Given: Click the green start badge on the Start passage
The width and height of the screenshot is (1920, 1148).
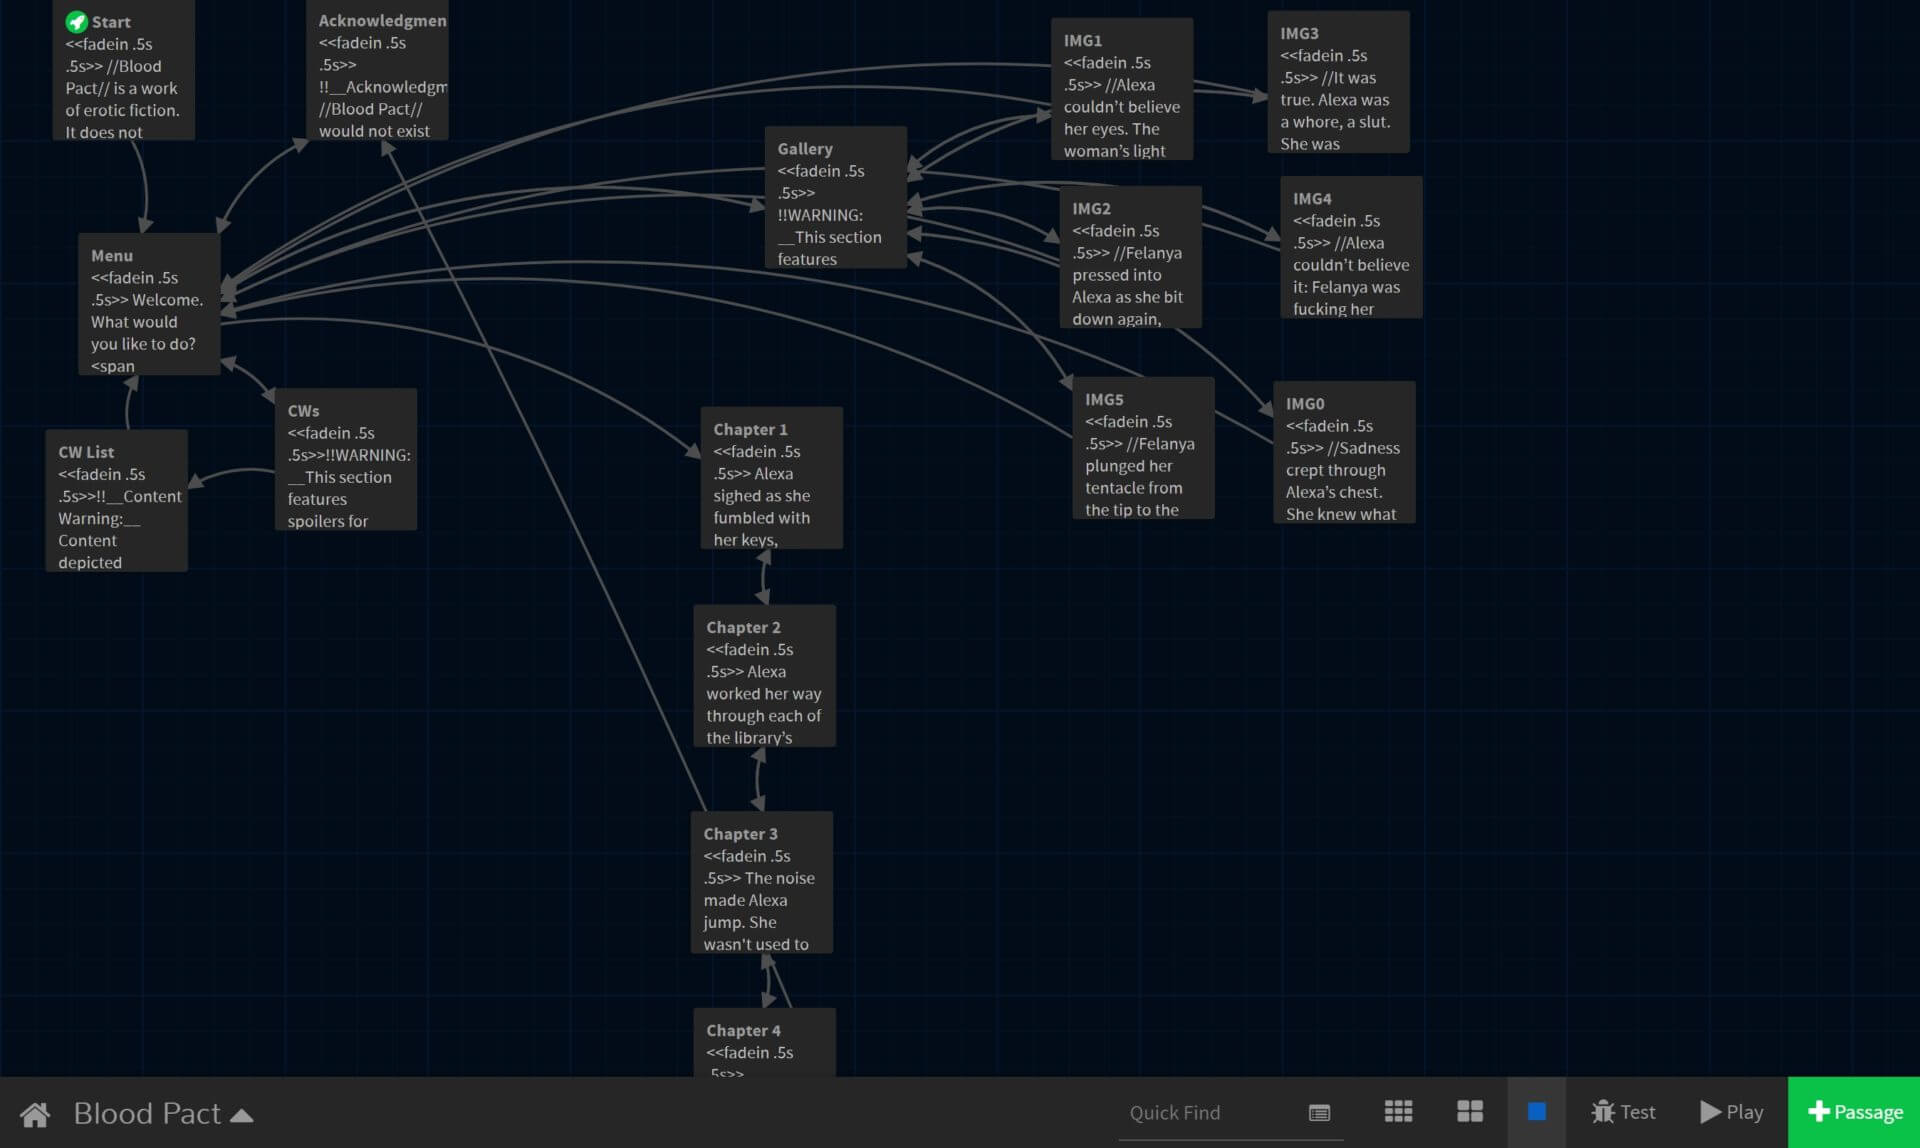Looking at the screenshot, I should point(75,20).
